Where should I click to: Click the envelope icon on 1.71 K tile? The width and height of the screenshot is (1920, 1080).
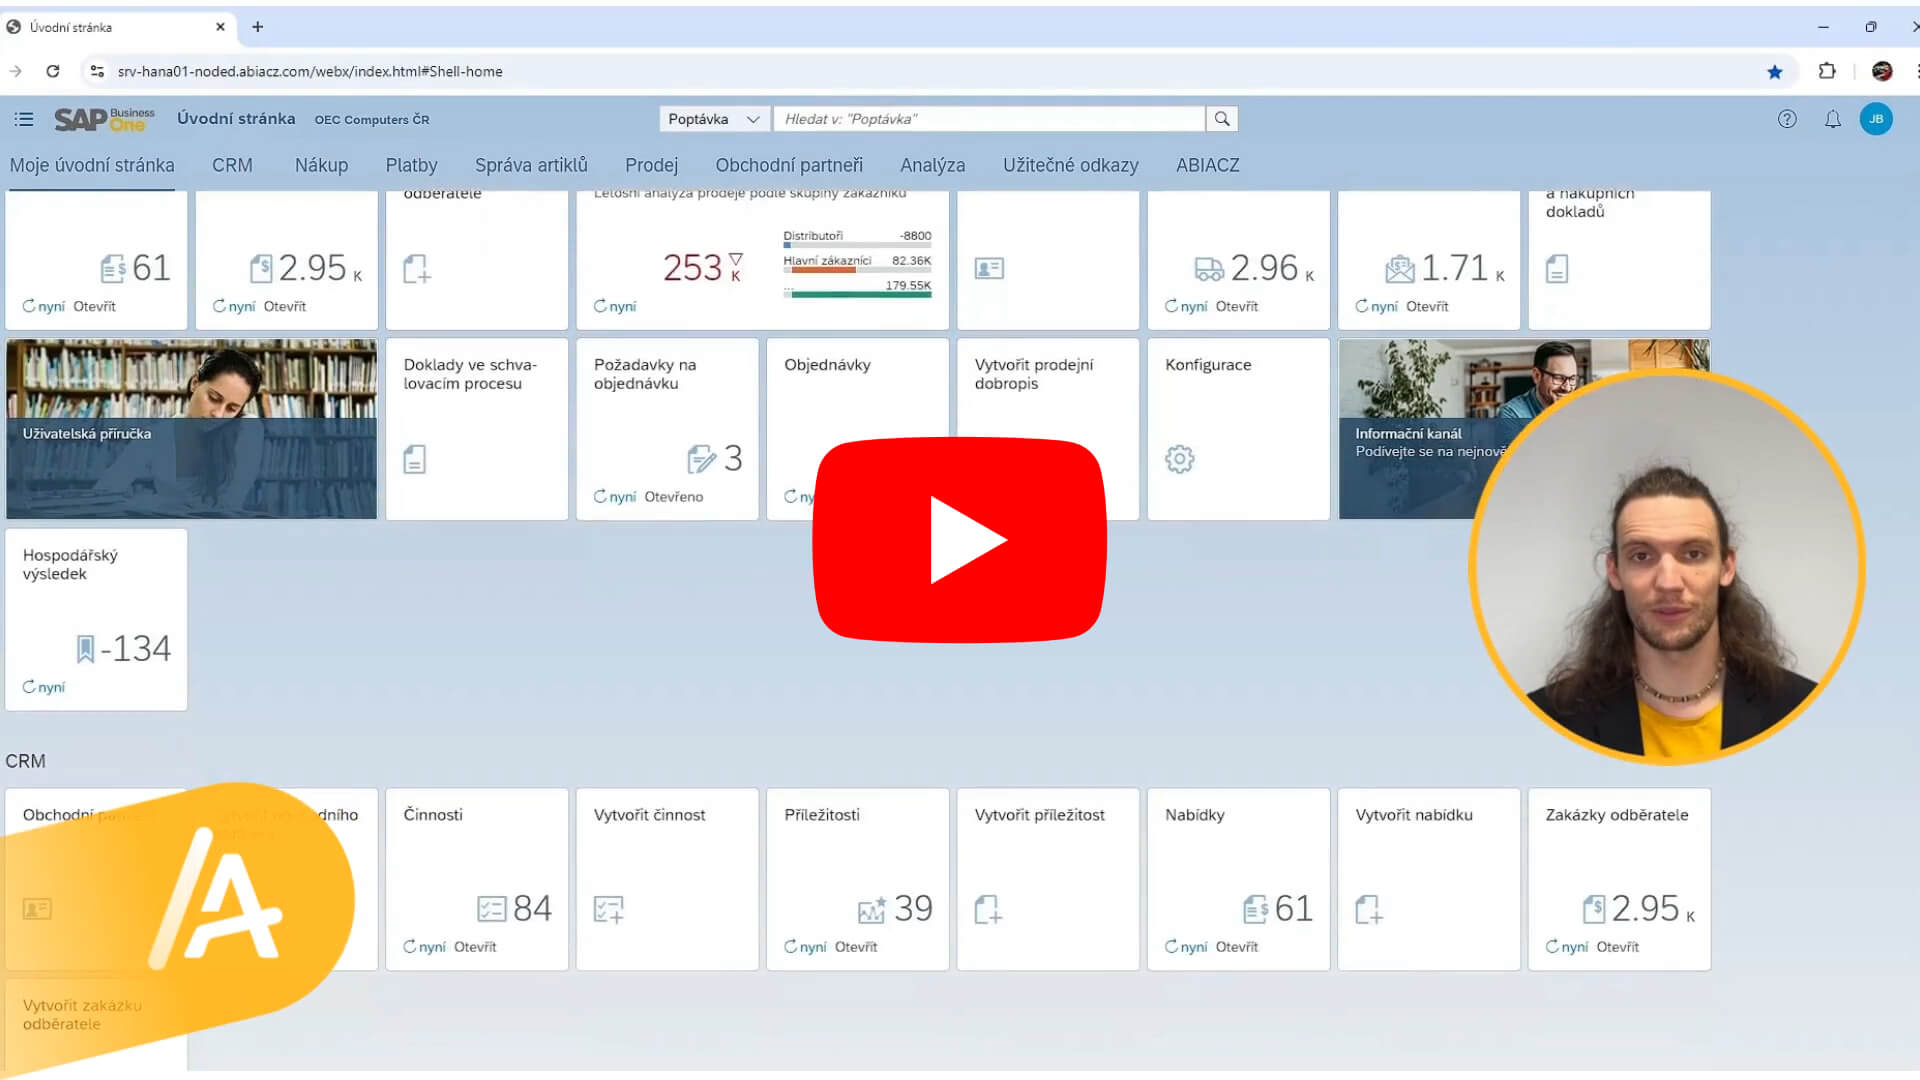[1400, 269]
